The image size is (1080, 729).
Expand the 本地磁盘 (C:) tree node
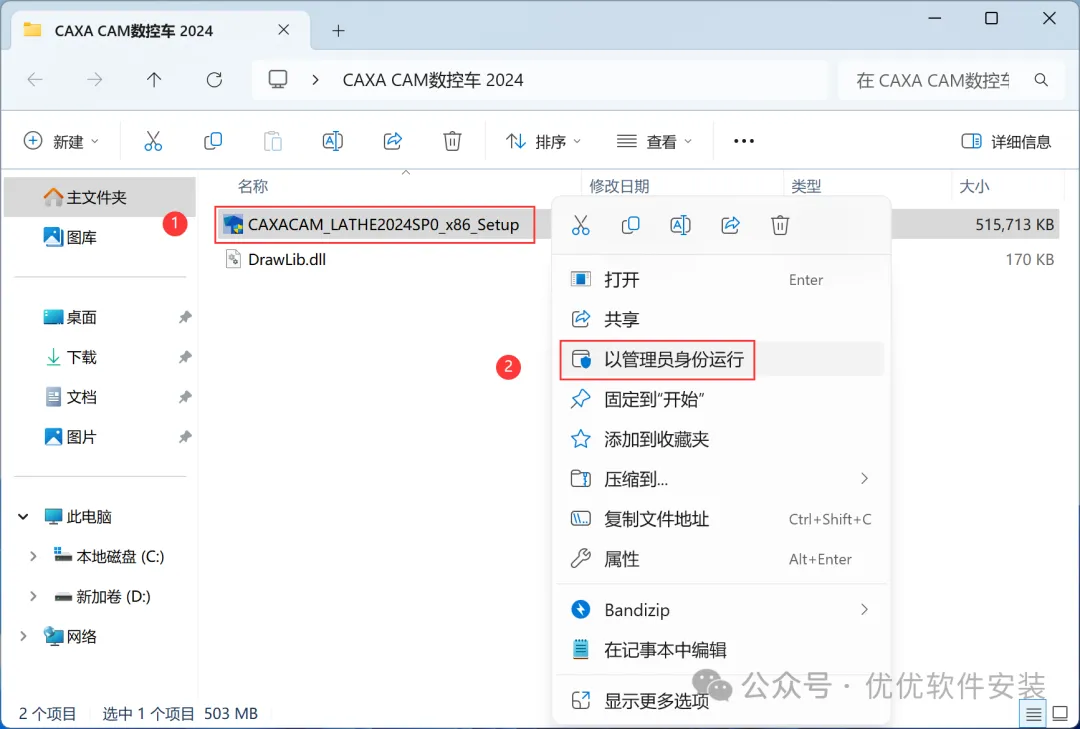pos(32,557)
